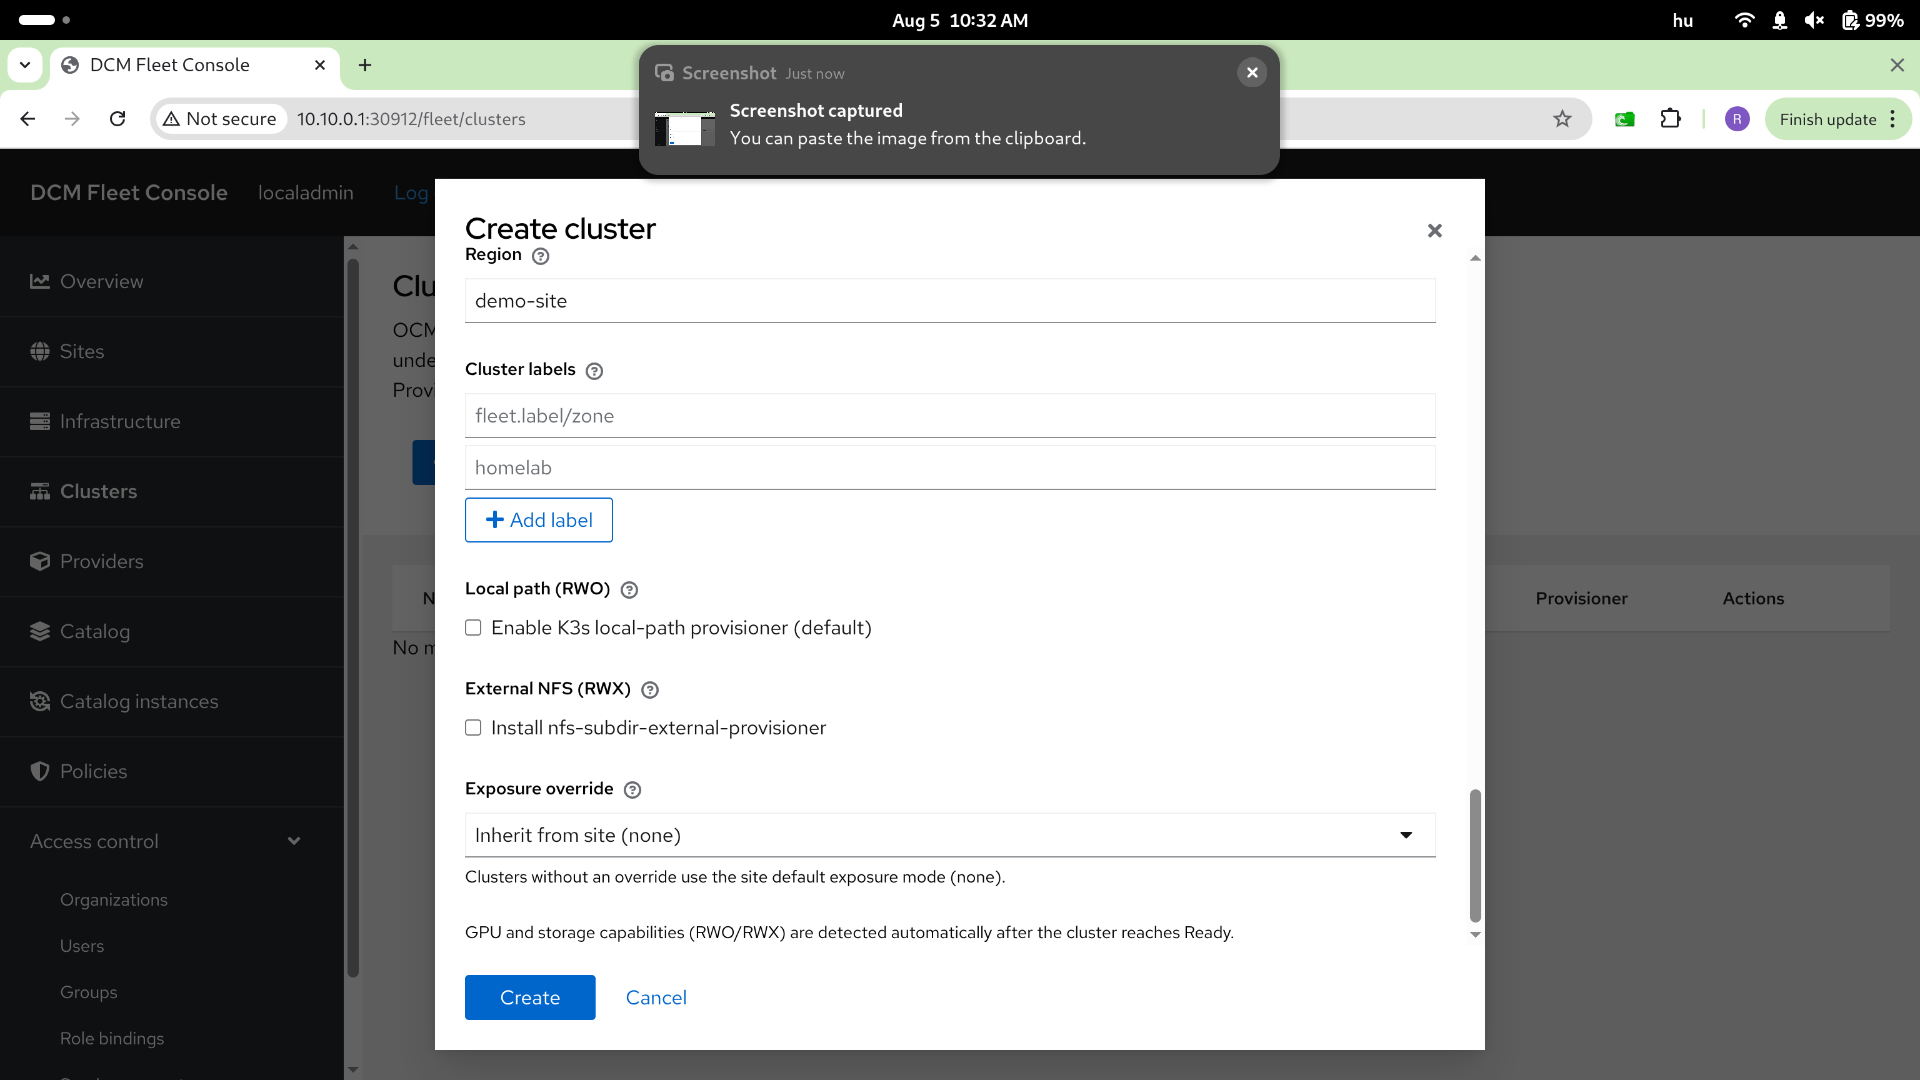This screenshot has height=1080, width=1920.
Task: Open the Exposure override dropdown
Action: [950, 835]
